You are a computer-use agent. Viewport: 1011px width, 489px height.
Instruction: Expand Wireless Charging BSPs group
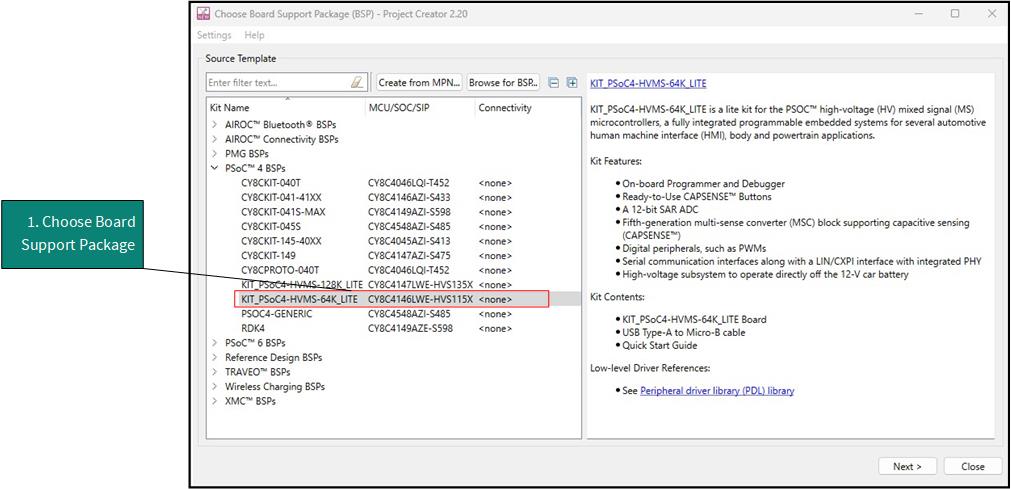coord(214,387)
